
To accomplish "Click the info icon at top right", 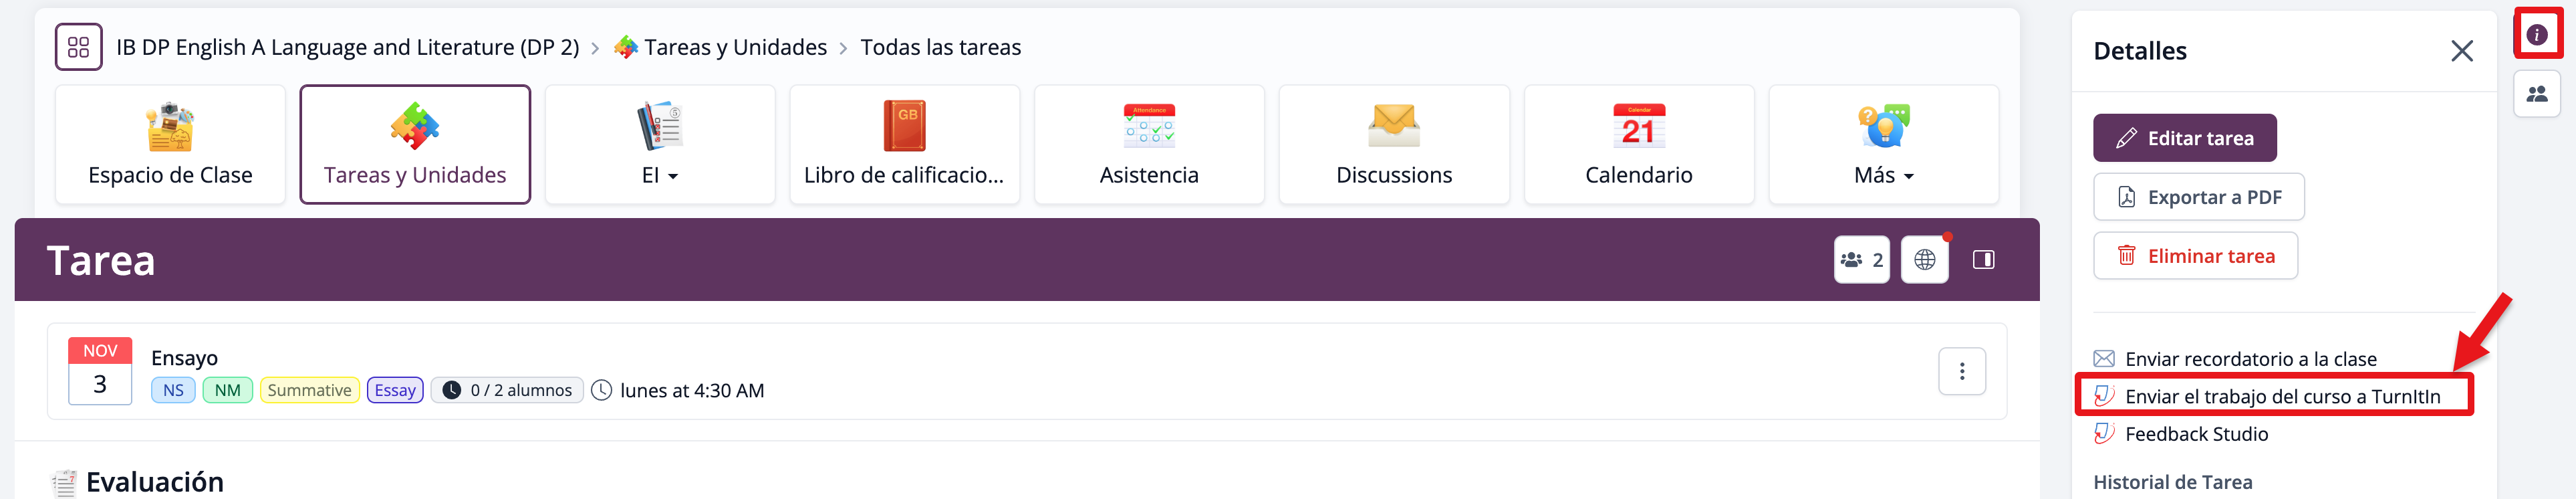I will [2537, 35].
